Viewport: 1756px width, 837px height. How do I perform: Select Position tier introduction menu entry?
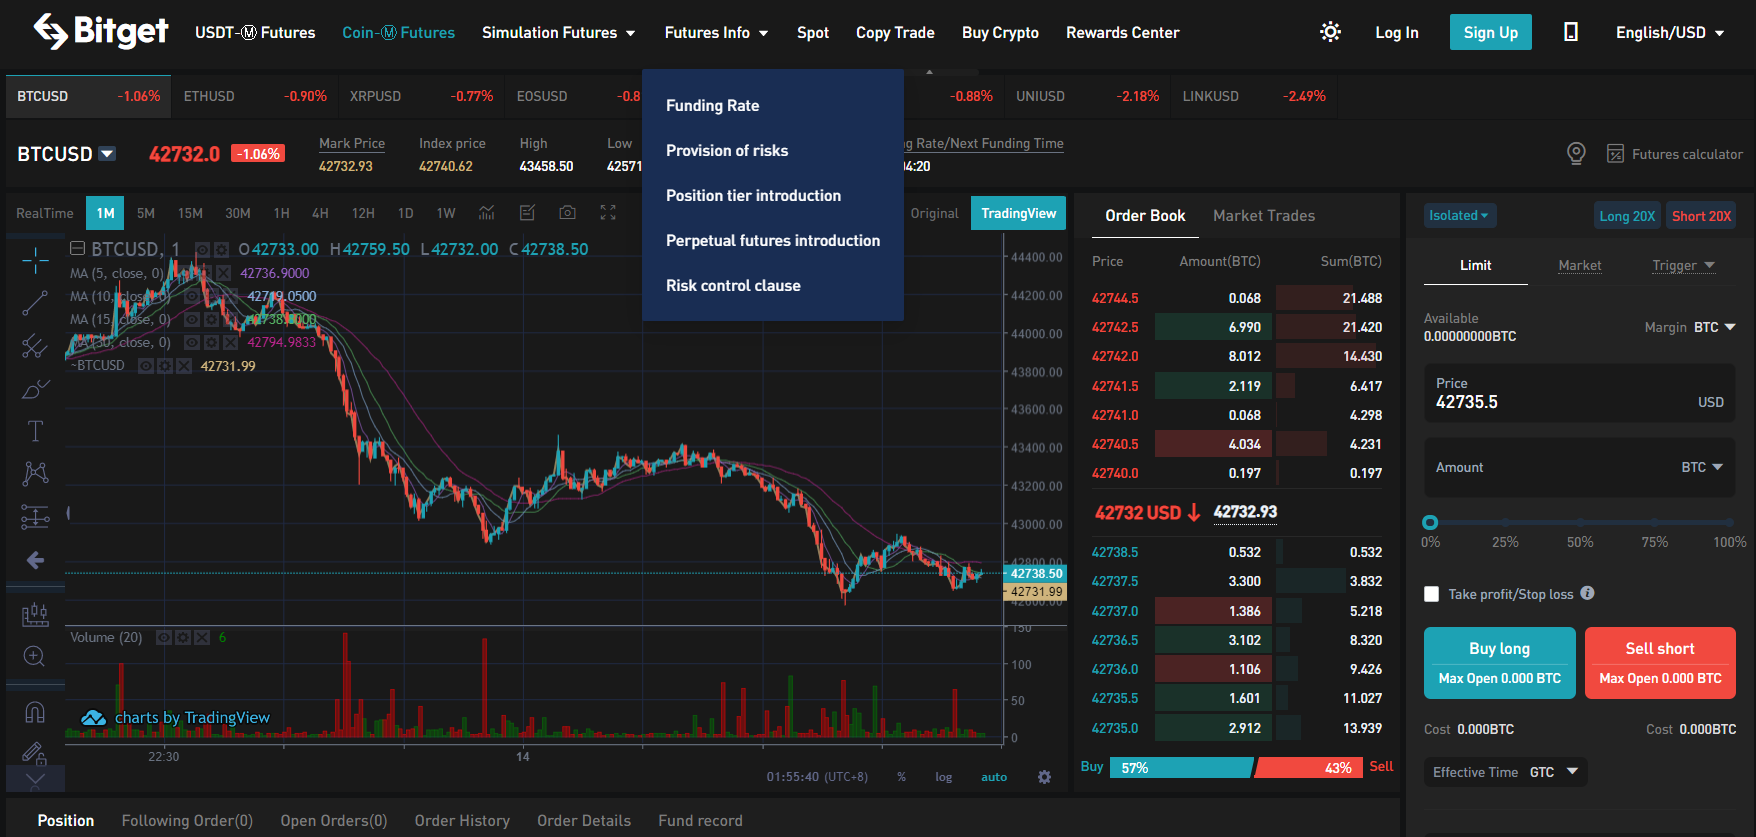click(754, 195)
